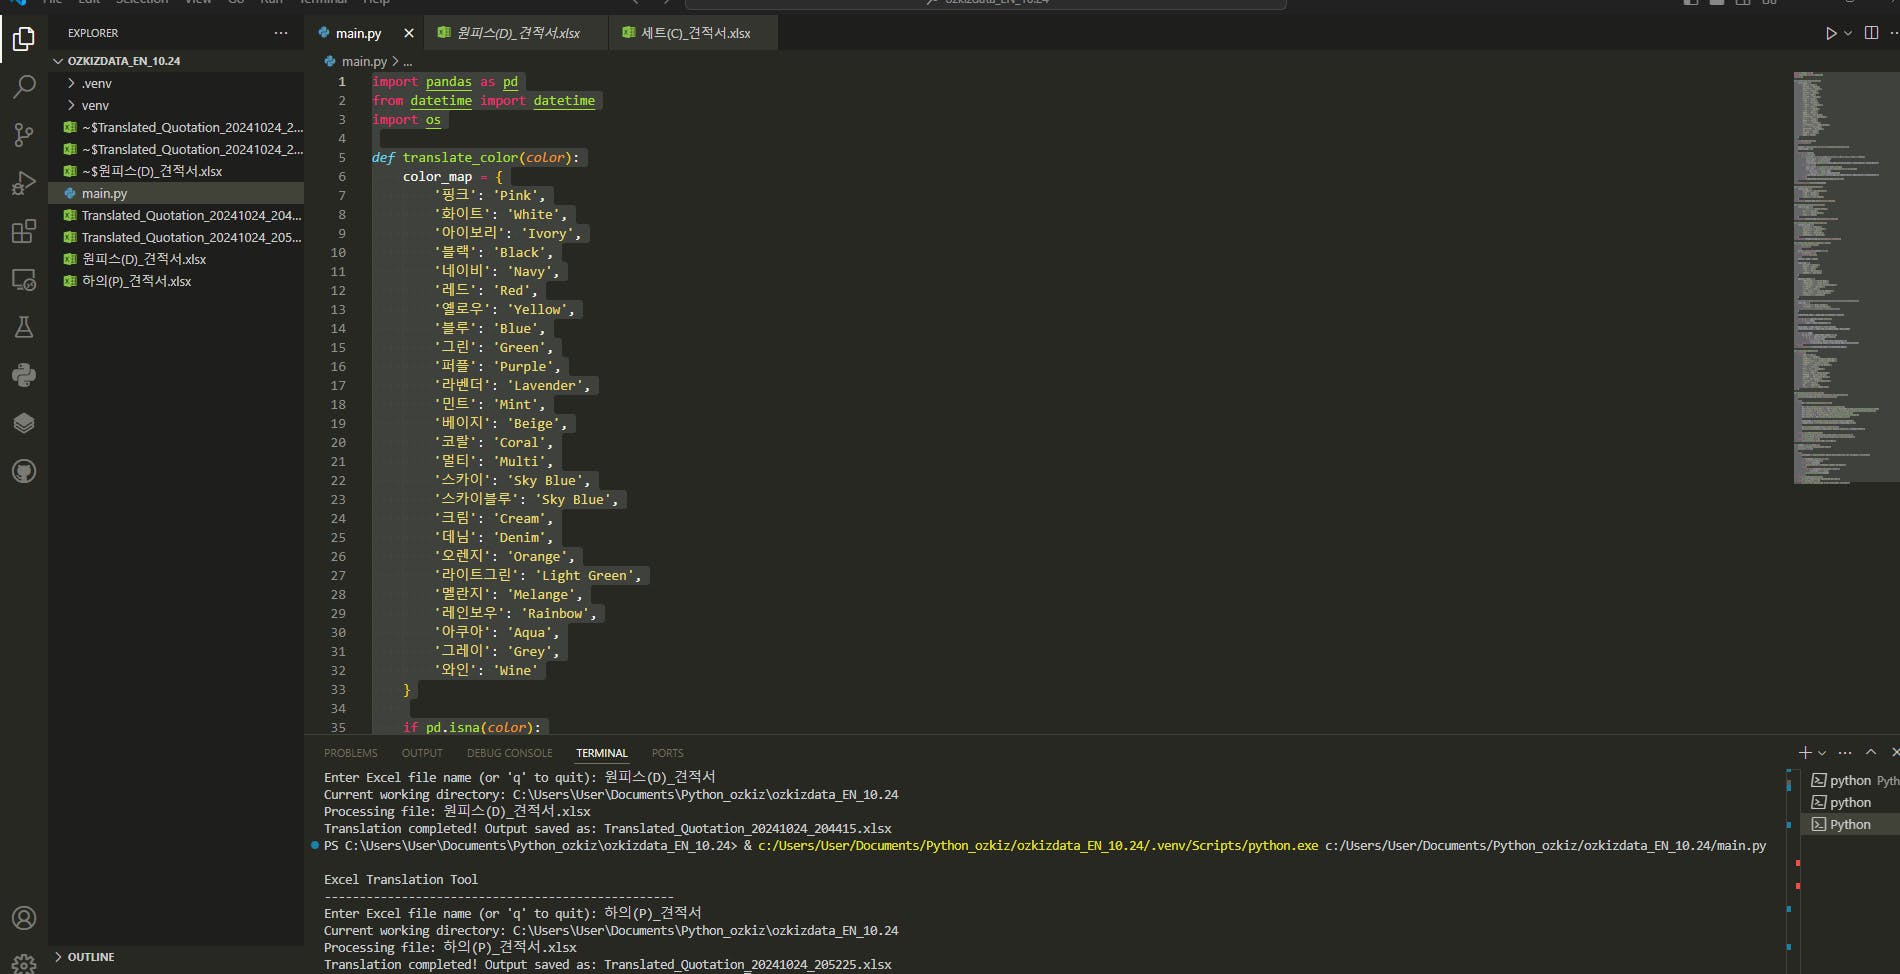Split the editor to the right

pos(1871,33)
